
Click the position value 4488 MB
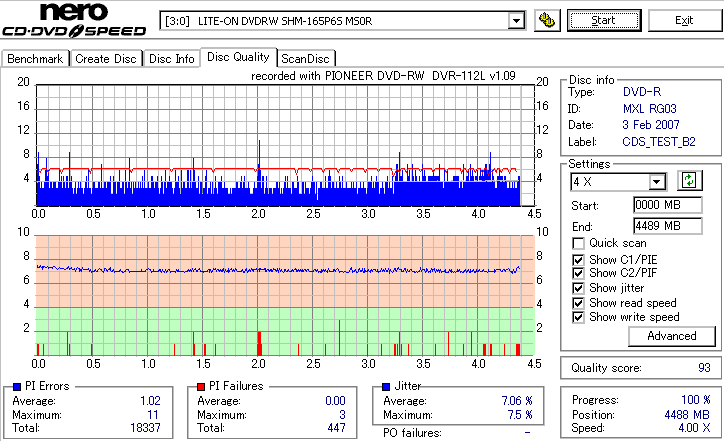pos(687,415)
